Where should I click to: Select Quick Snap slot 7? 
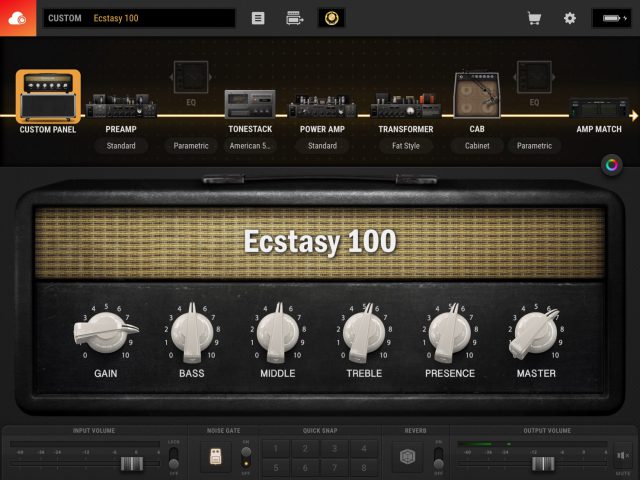(x=334, y=467)
